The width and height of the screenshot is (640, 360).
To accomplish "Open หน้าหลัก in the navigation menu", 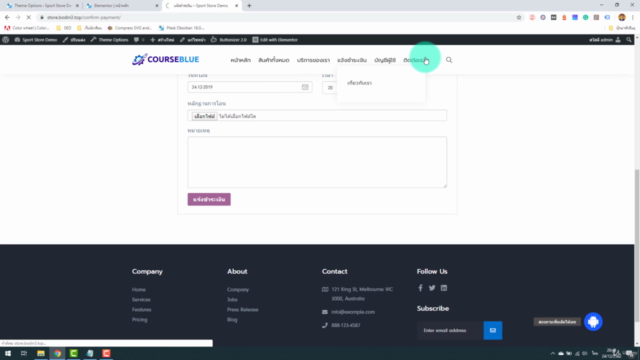I will click(240, 60).
